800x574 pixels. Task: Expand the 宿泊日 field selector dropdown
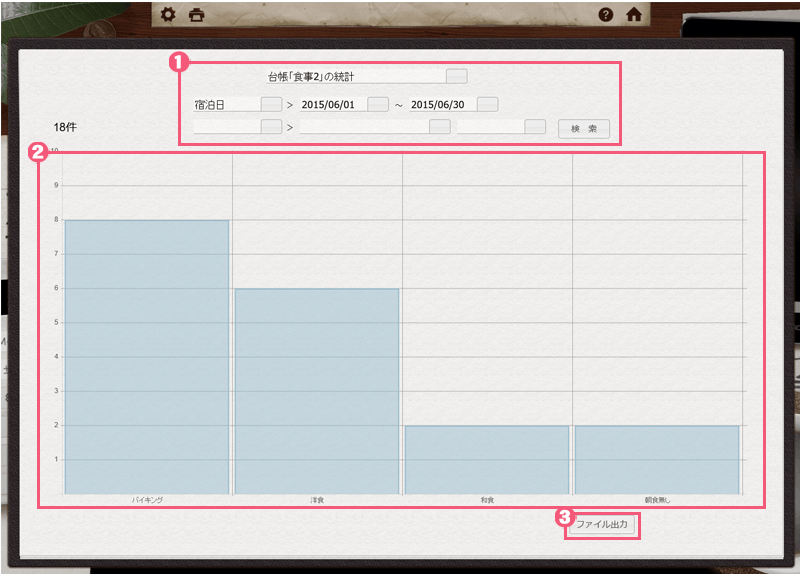click(271, 104)
